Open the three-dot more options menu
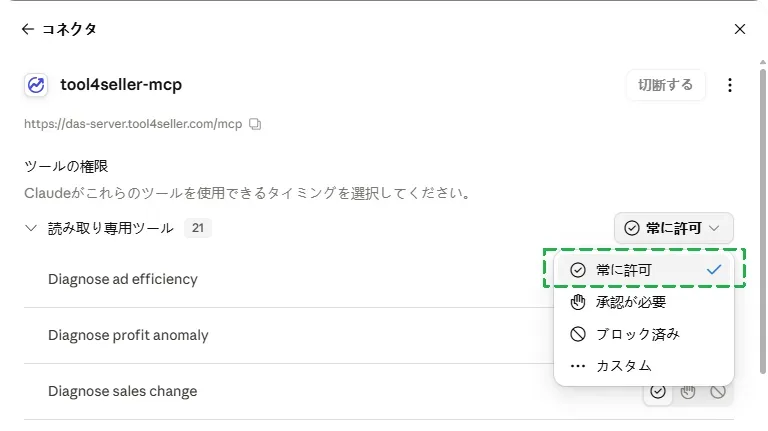The width and height of the screenshot is (768, 431). (730, 85)
